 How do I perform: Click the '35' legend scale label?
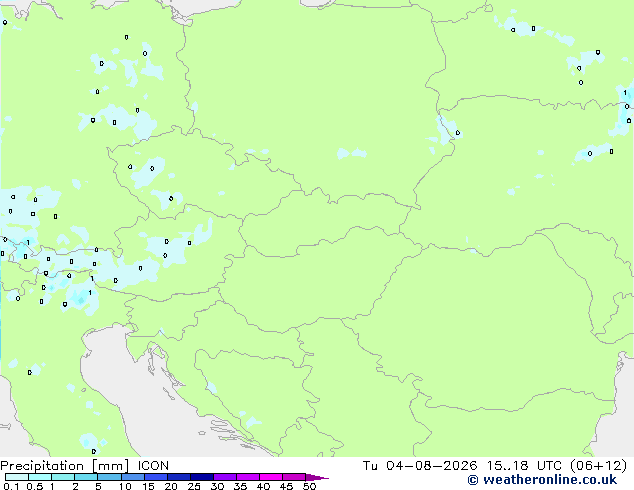(240, 486)
